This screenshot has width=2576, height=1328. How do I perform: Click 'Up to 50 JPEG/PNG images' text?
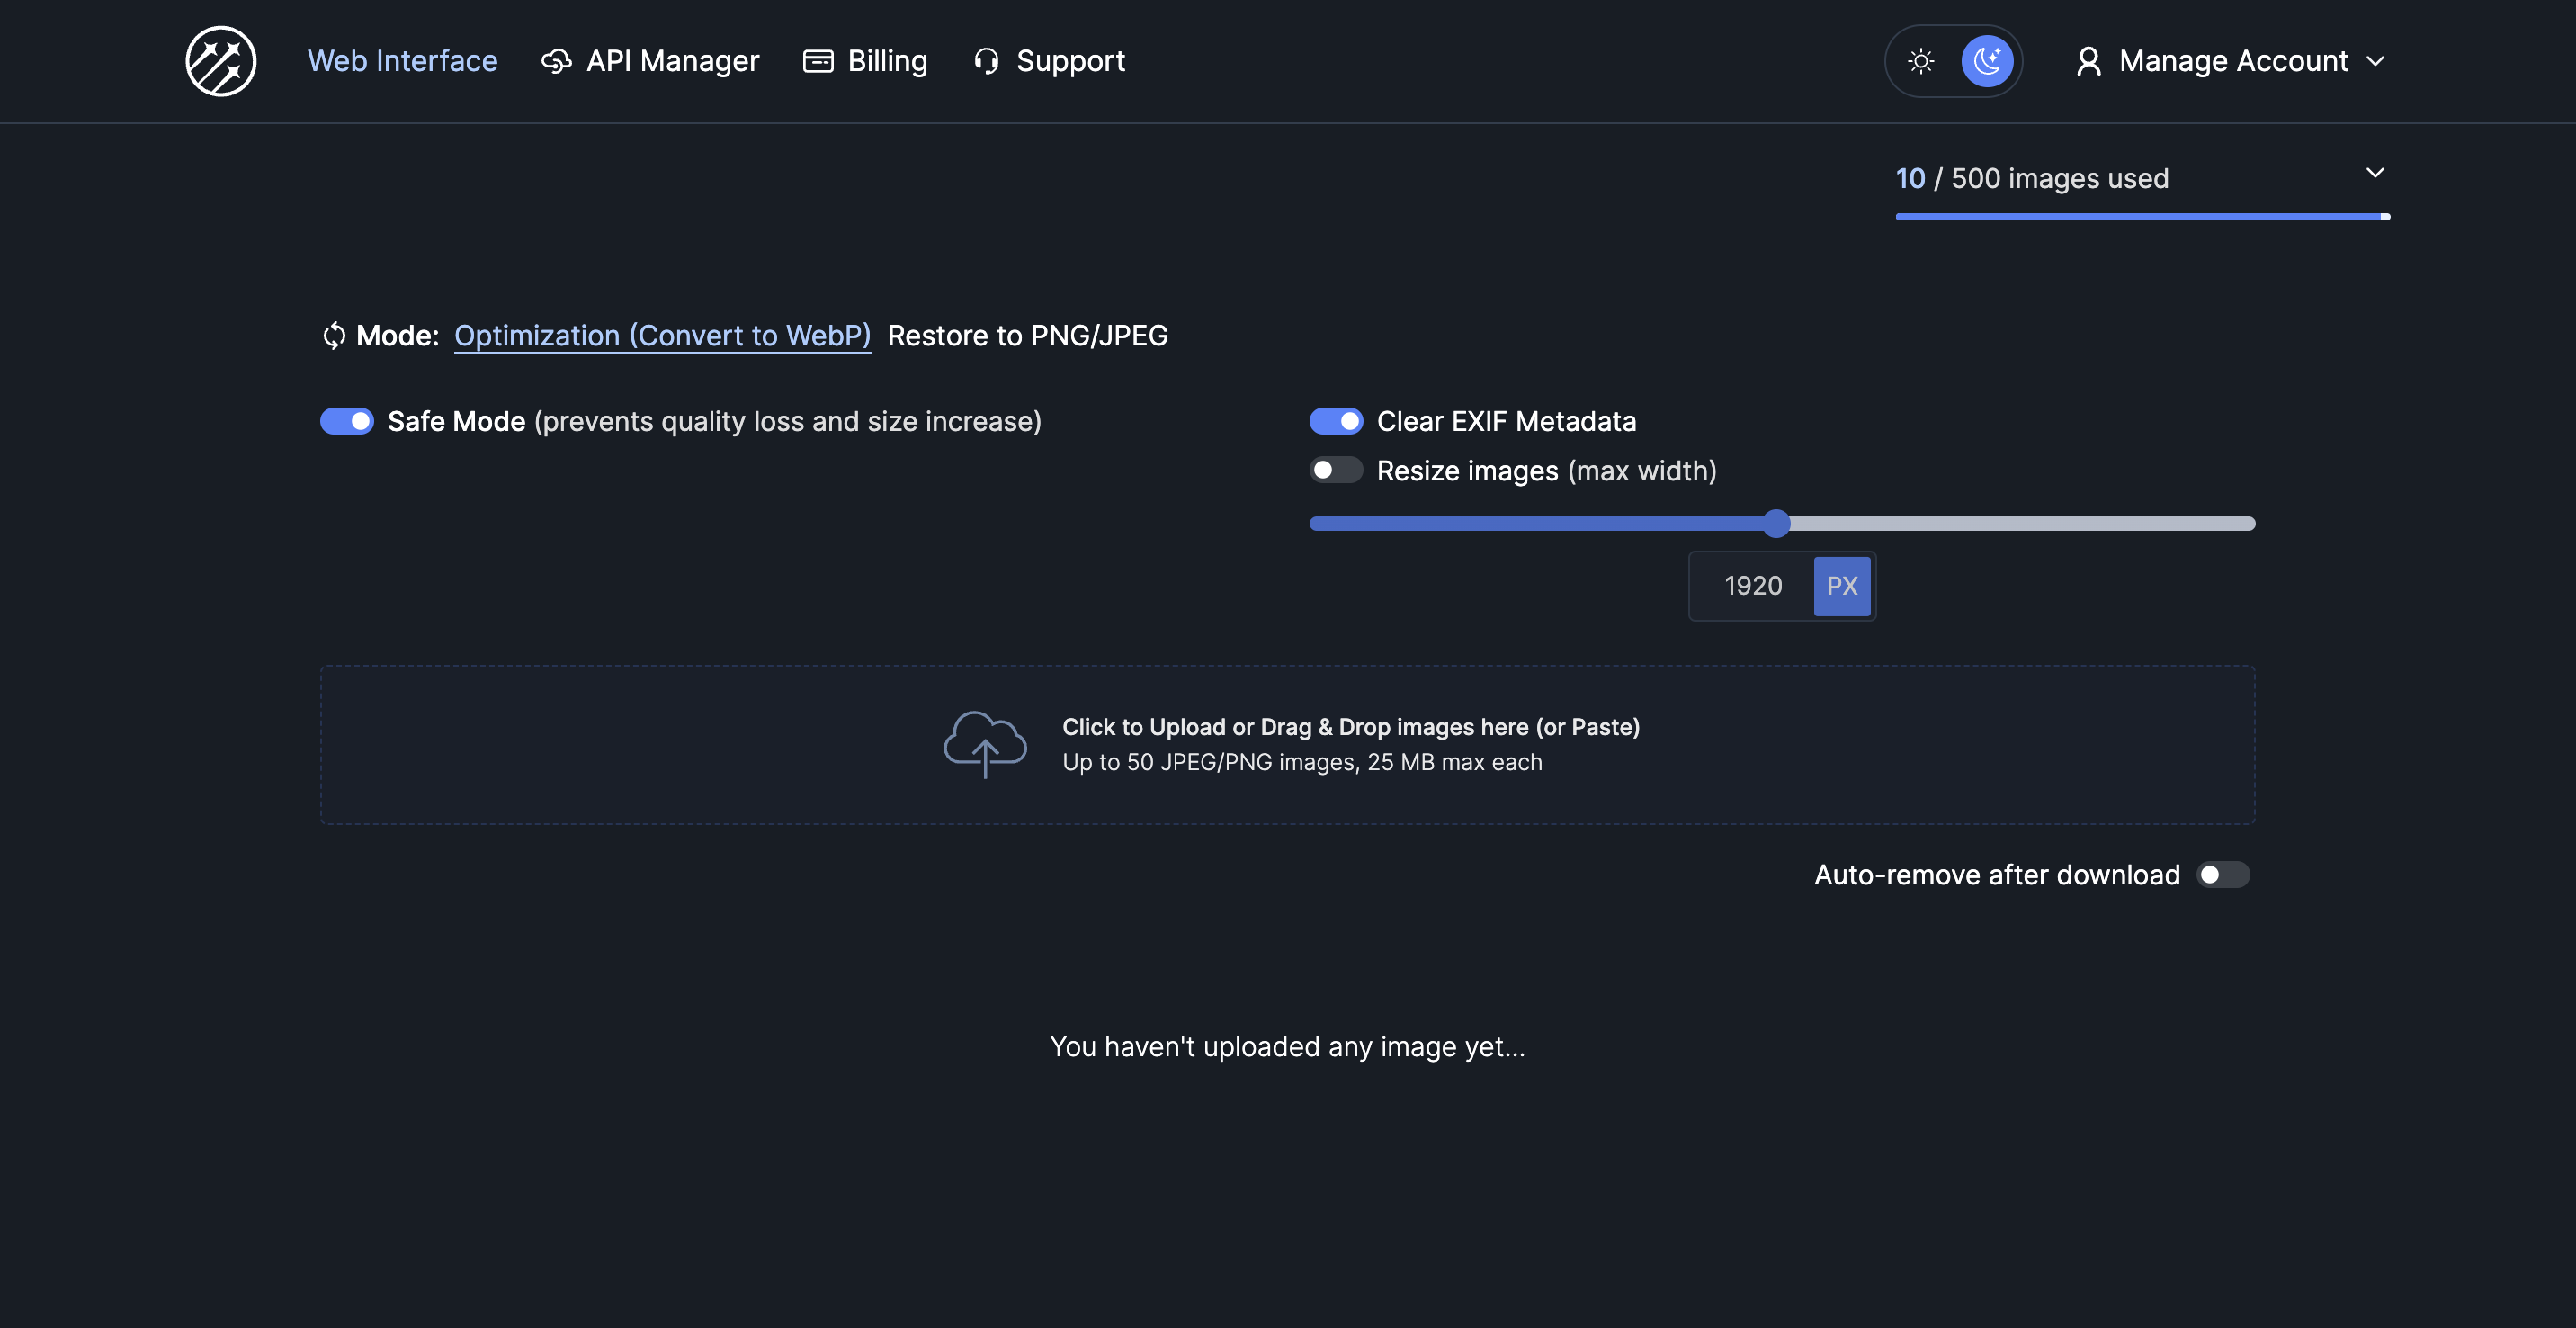pyautogui.click(x=1302, y=762)
